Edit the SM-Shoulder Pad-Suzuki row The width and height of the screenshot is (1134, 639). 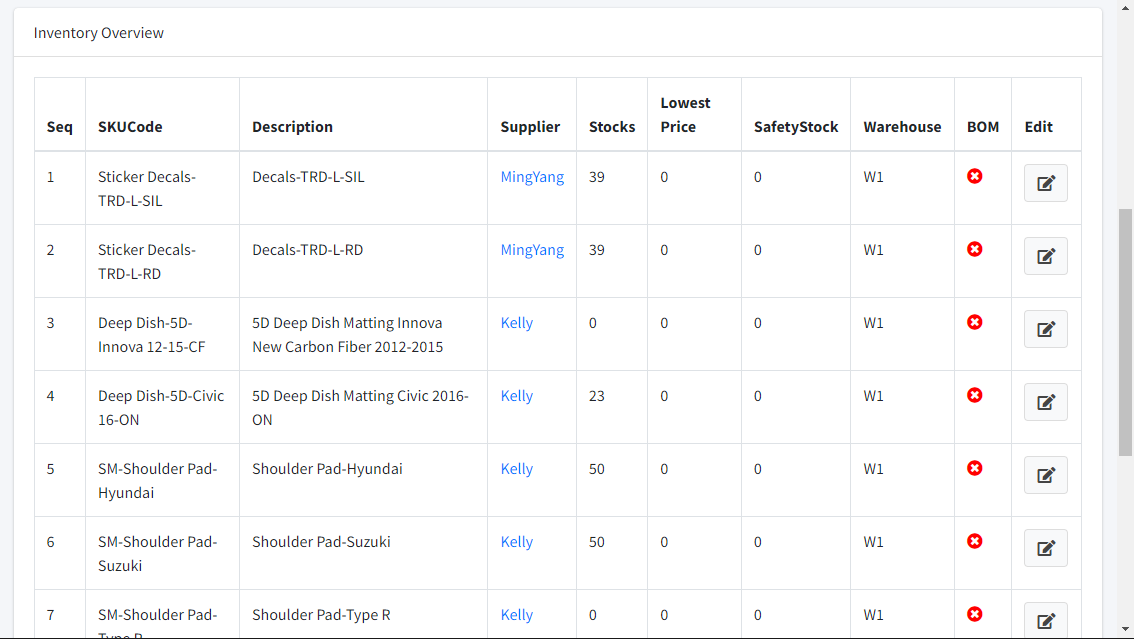(1046, 548)
